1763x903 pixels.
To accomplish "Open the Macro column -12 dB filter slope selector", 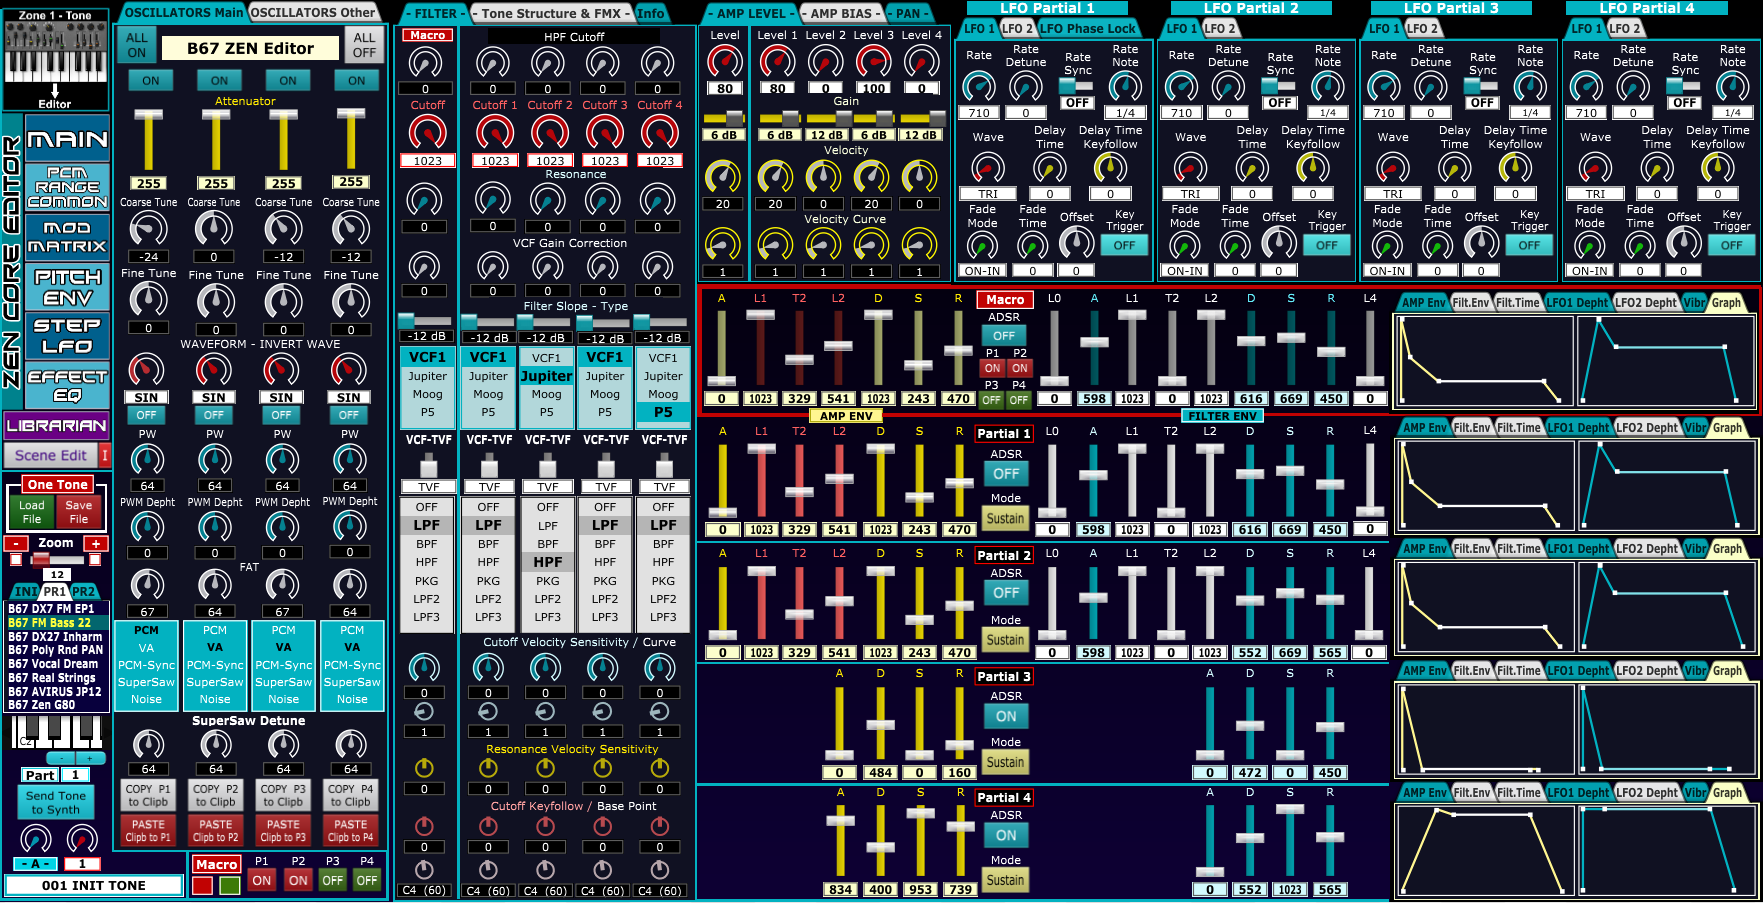I will [427, 337].
